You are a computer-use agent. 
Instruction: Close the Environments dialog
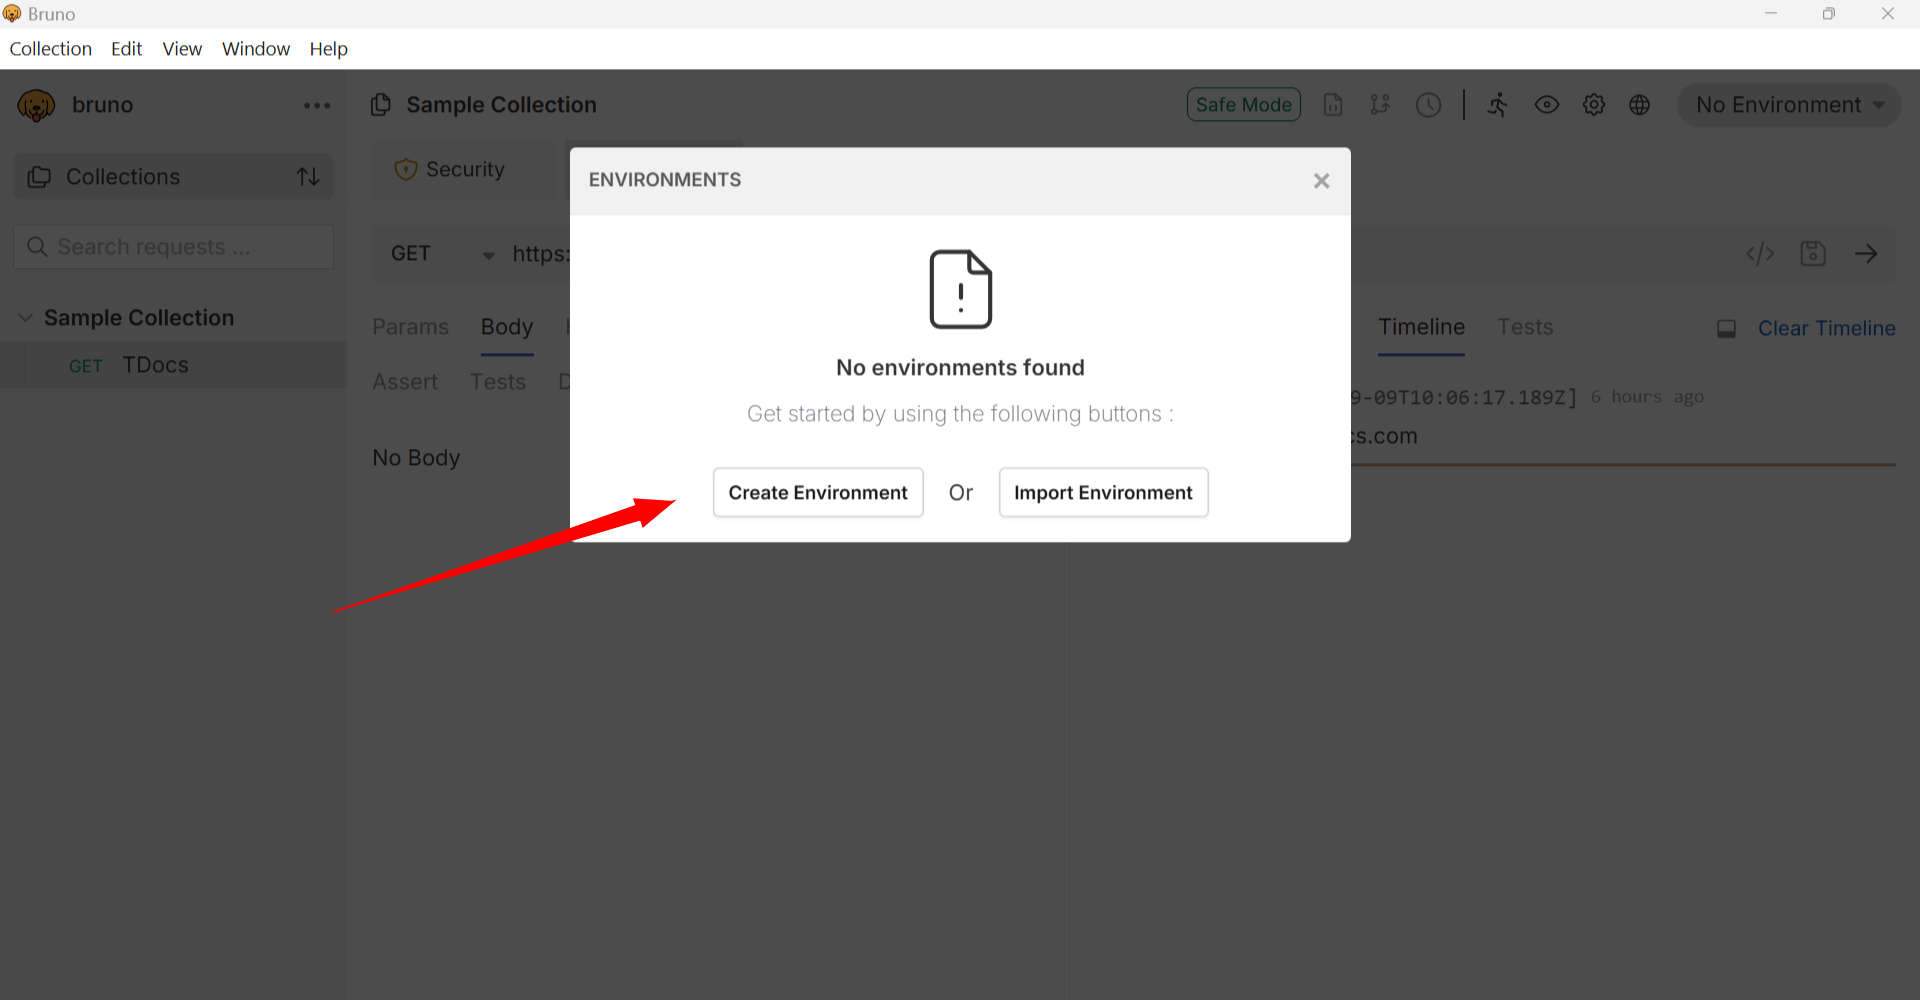click(x=1321, y=181)
